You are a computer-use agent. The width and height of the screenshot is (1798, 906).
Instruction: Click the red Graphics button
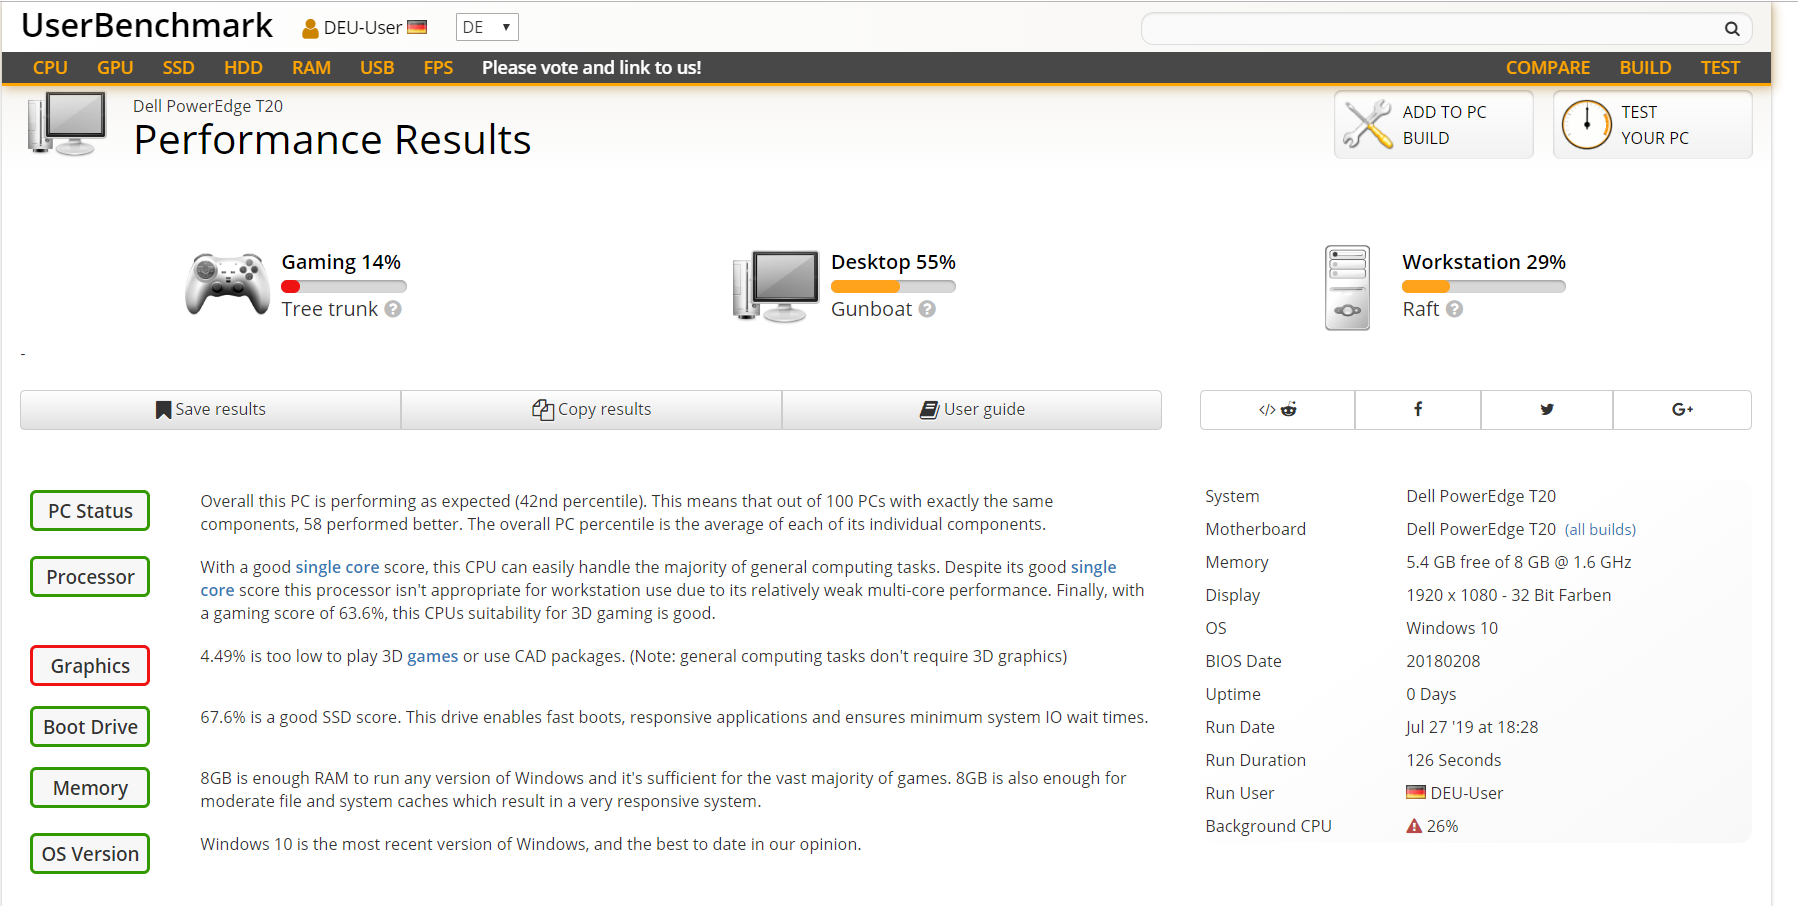[90, 666]
